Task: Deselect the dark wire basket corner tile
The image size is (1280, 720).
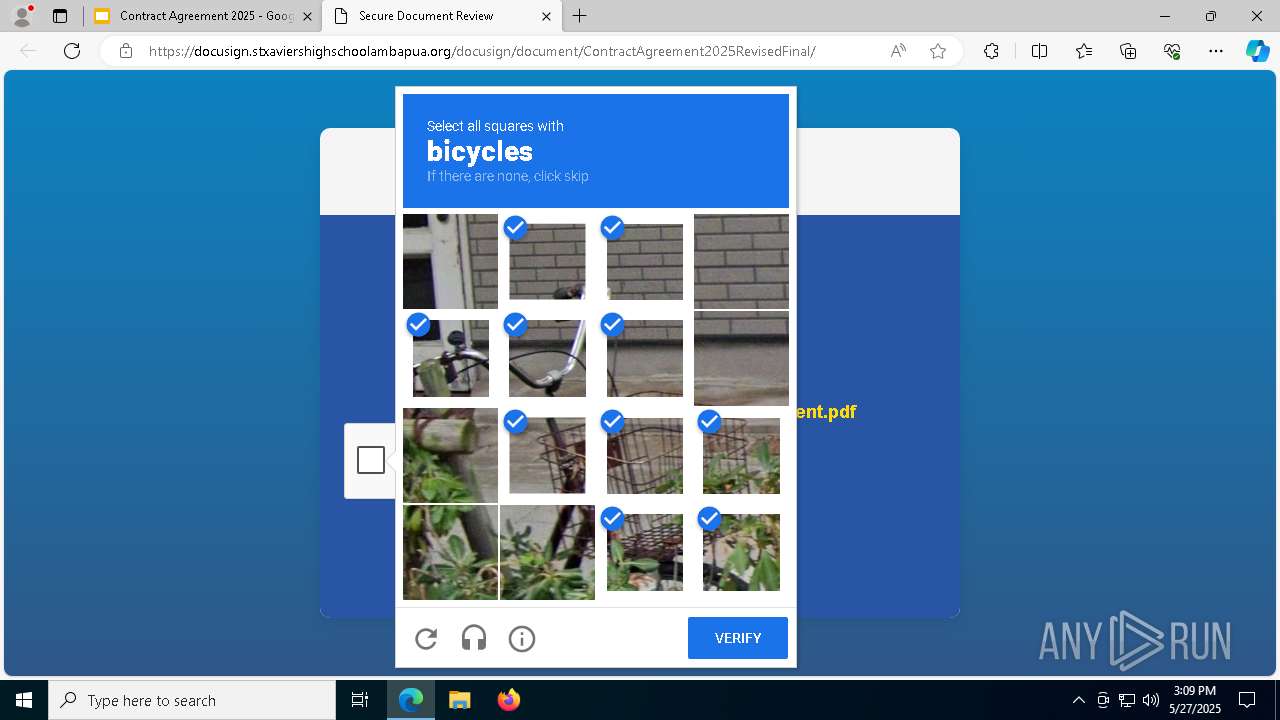Action: pyautogui.click(x=547, y=455)
